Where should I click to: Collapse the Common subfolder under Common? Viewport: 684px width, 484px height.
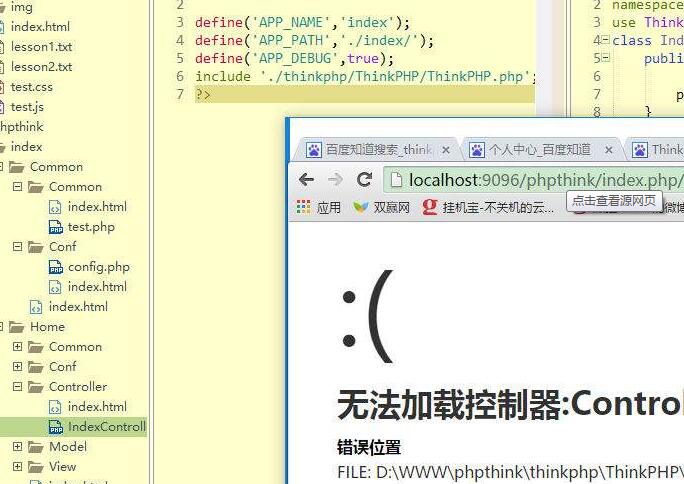tap(17, 187)
